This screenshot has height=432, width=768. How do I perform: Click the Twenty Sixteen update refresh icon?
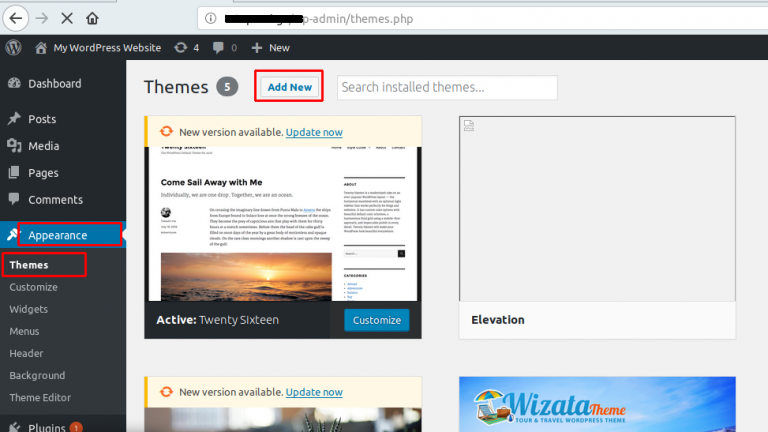click(x=167, y=131)
